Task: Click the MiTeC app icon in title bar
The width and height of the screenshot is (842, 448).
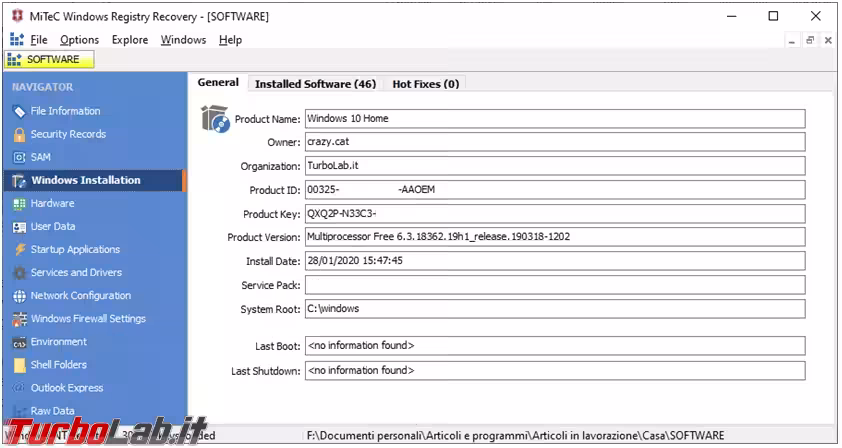Action: (x=17, y=16)
